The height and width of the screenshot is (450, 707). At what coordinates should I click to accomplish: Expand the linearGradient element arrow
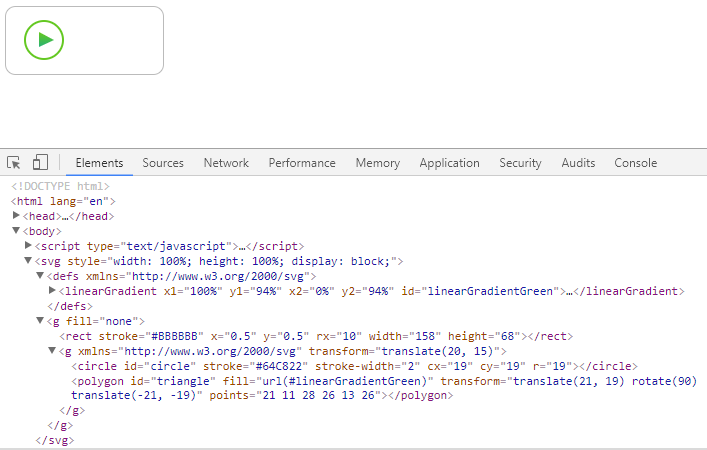pos(52,290)
